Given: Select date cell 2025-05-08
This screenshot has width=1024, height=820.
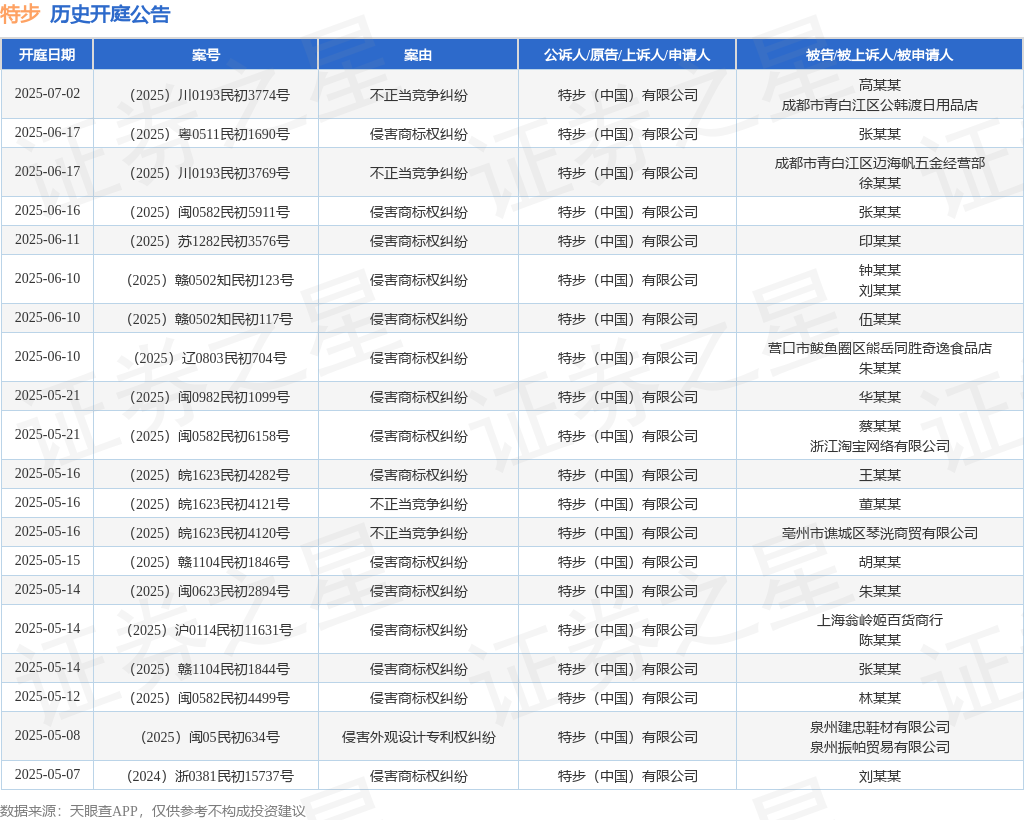Looking at the screenshot, I should pyautogui.click(x=47, y=736).
